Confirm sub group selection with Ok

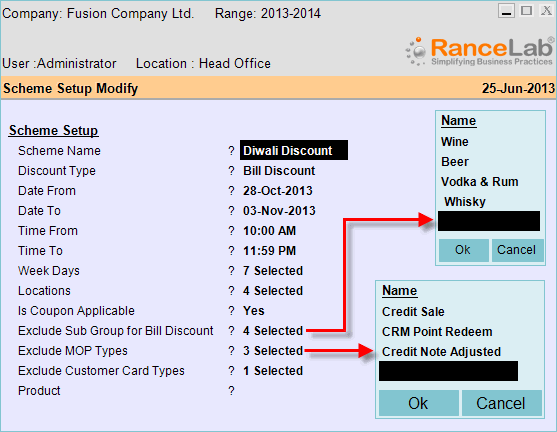tap(464, 250)
